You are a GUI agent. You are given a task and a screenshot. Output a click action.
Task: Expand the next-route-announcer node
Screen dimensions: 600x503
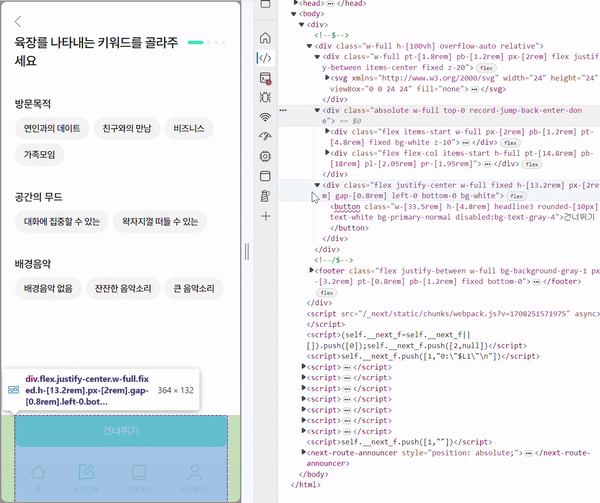(x=304, y=453)
